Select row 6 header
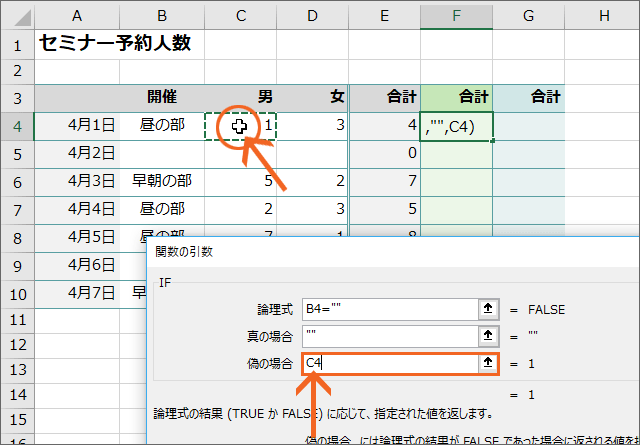 point(18,182)
